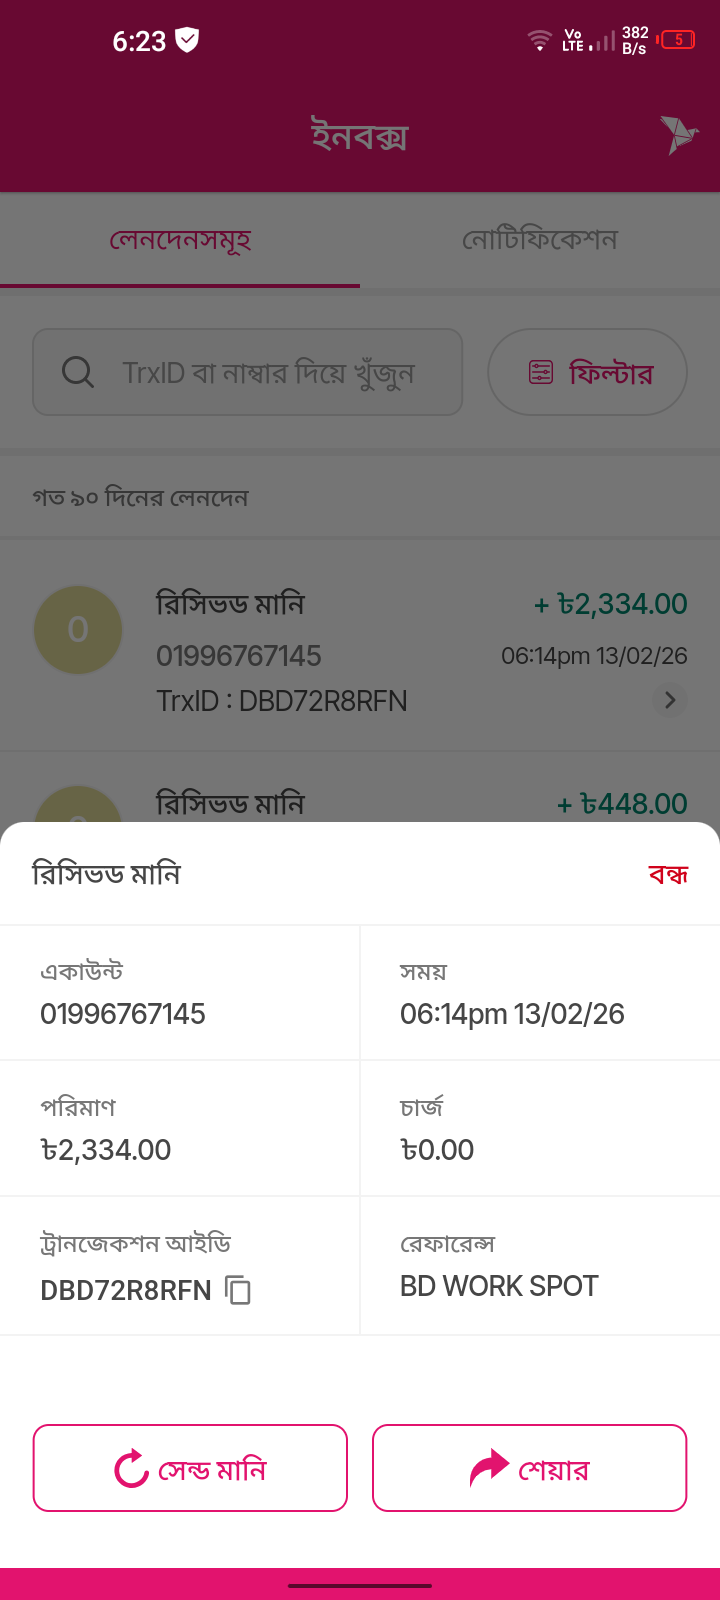Tap the yellow avatar of first transaction
This screenshot has height=1600, width=720.
(x=78, y=630)
